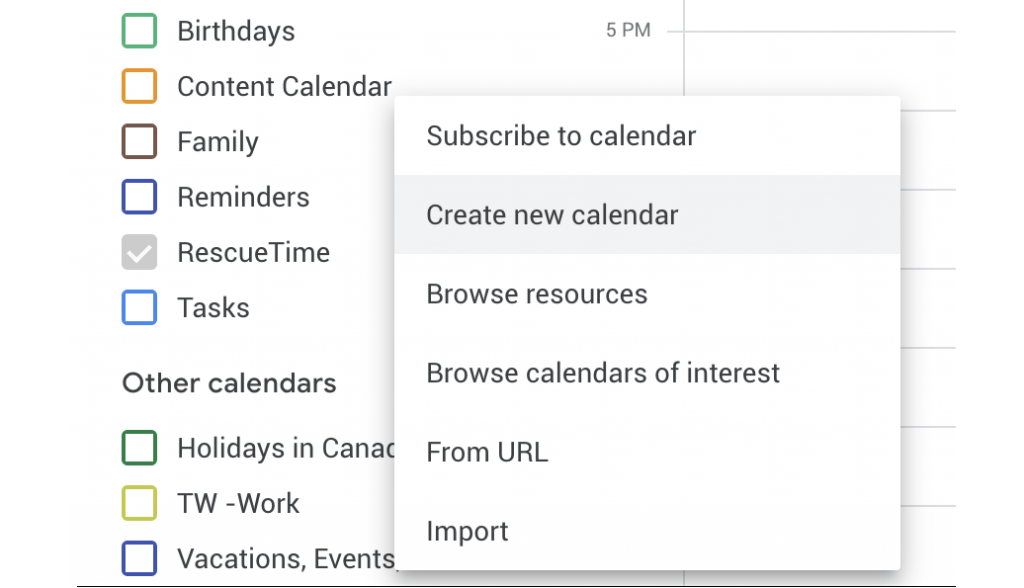Click the RescueTime calendar name
Screen dimensions: 1024x588
click(253, 253)
